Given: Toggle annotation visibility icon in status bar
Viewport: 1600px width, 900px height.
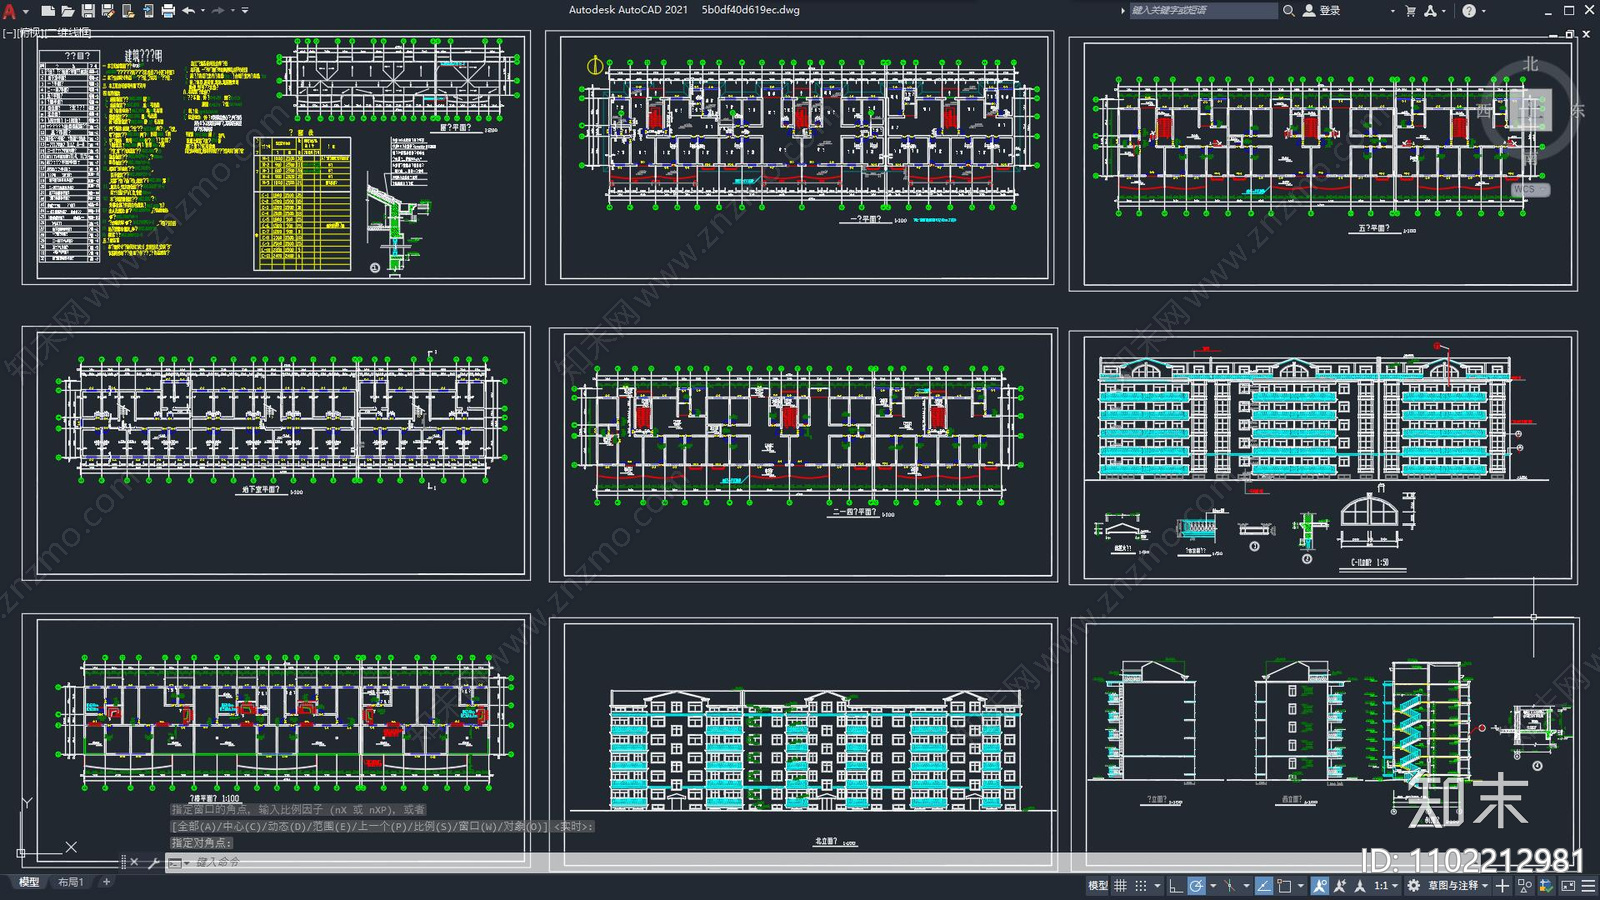Looking at the screenshot, I should 1320,886.
